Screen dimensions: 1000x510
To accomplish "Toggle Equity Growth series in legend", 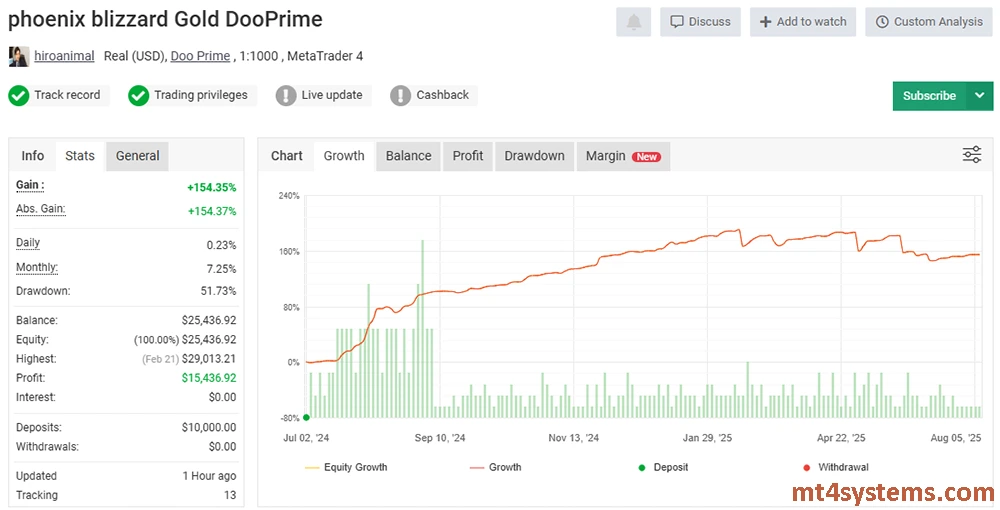I will tap(345, 467).
